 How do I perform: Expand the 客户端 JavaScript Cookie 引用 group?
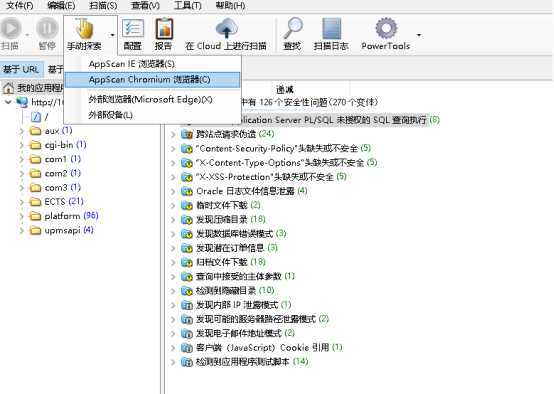point(173,348)
